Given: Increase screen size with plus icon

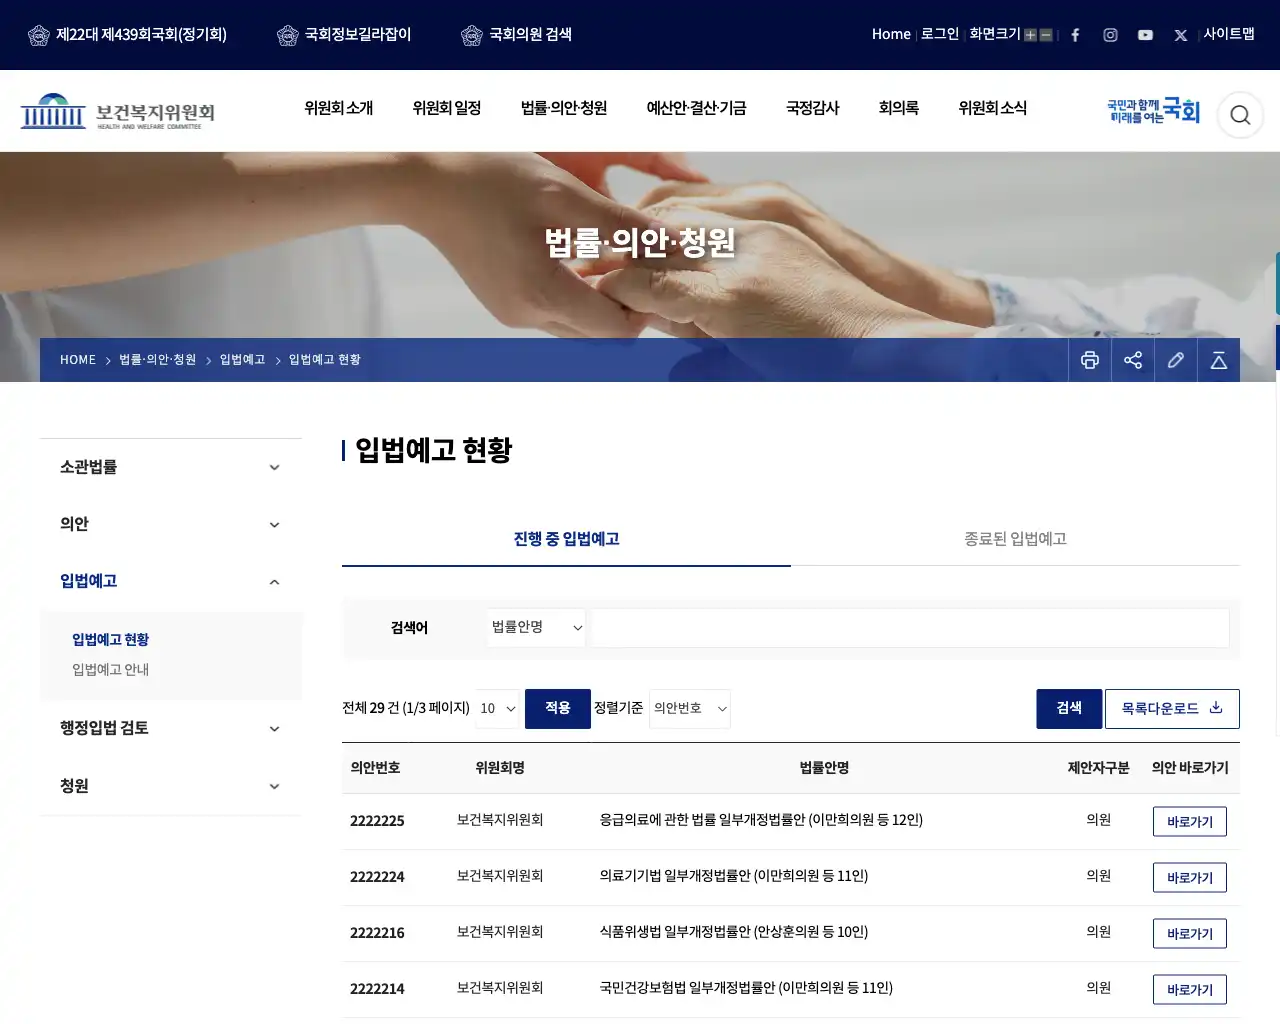Looking at the screenshot, I should click(x=1030, y=35).
